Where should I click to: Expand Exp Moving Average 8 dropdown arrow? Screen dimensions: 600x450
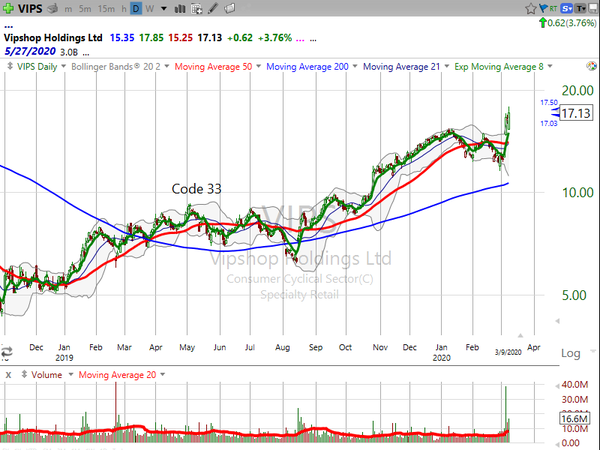point(550,66)
